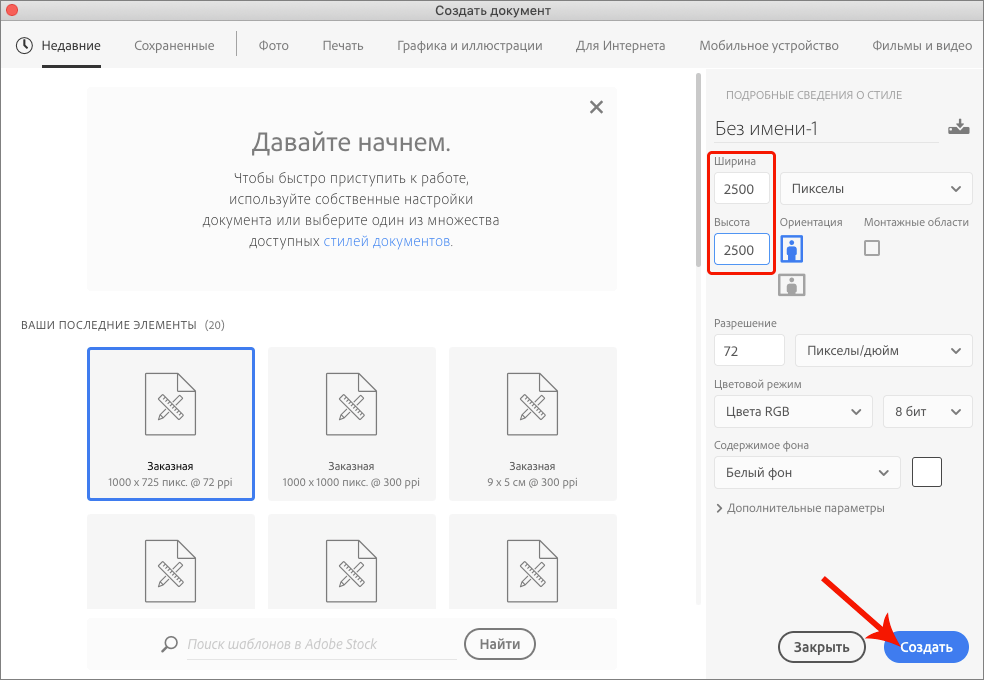Open the Фильмы и видео tab
Screen dimensions: 984x680
click(921, 45)
